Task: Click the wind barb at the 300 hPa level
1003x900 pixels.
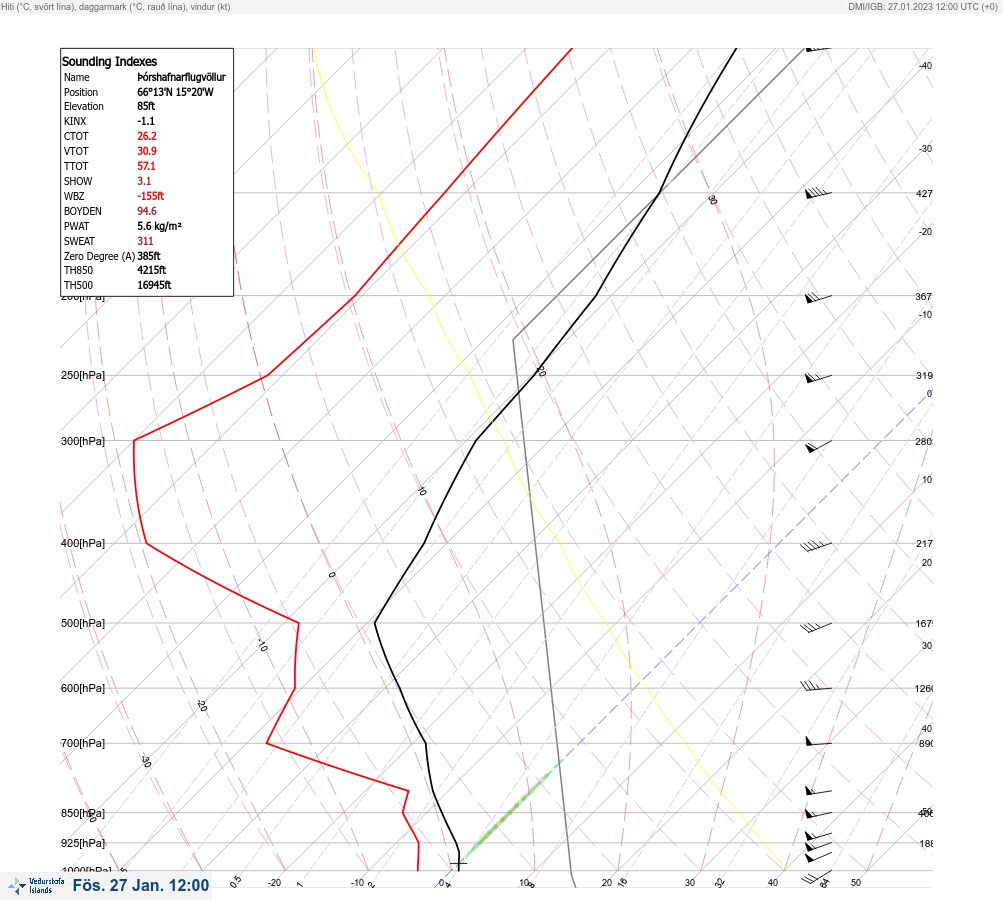Action: pos(818,446)
